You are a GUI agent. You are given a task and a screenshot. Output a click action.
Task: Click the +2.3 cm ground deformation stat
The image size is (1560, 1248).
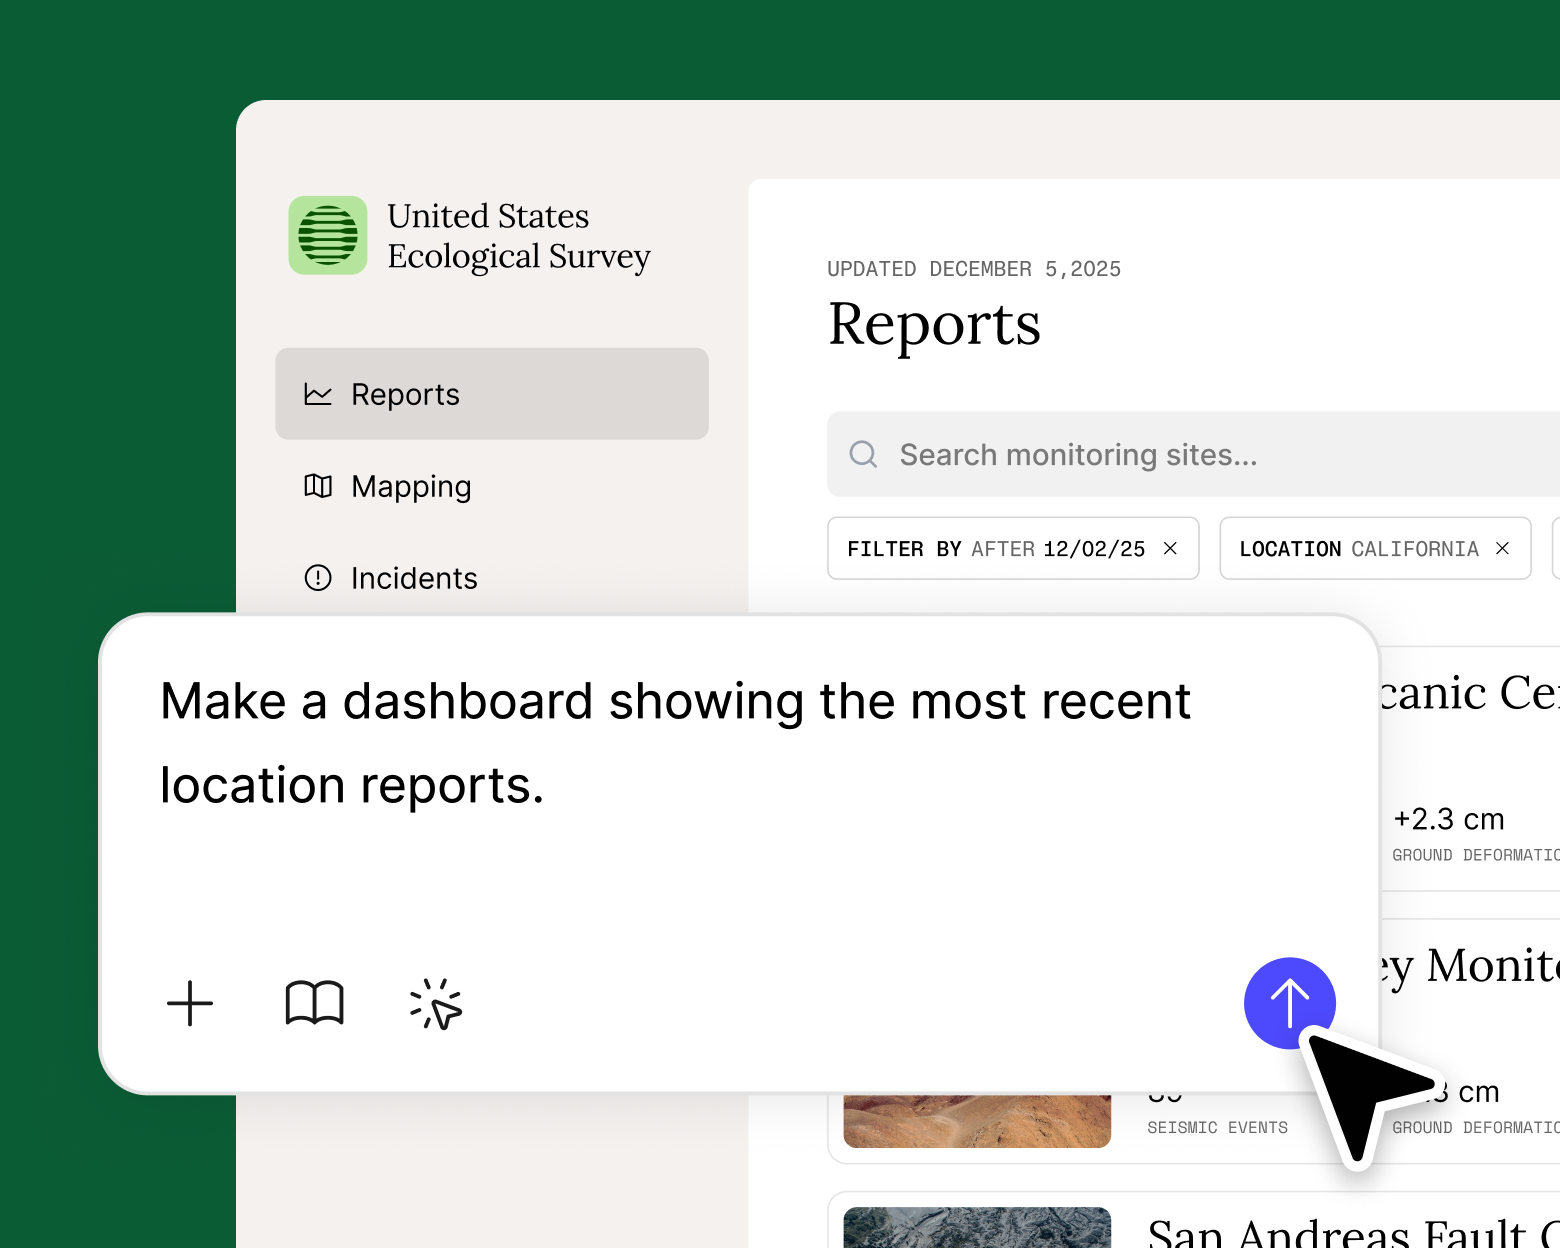pyautogui.click(x=1448, y=819)
